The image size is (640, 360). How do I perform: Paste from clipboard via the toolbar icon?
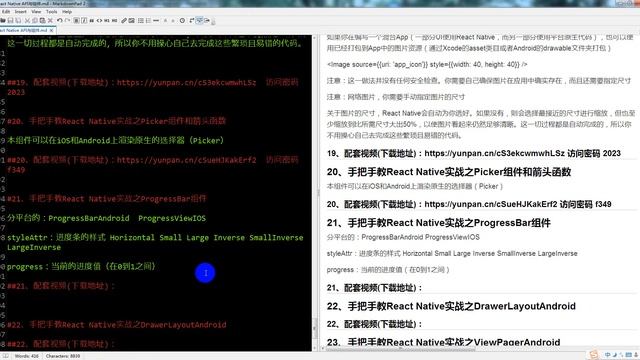coord(42,20)
